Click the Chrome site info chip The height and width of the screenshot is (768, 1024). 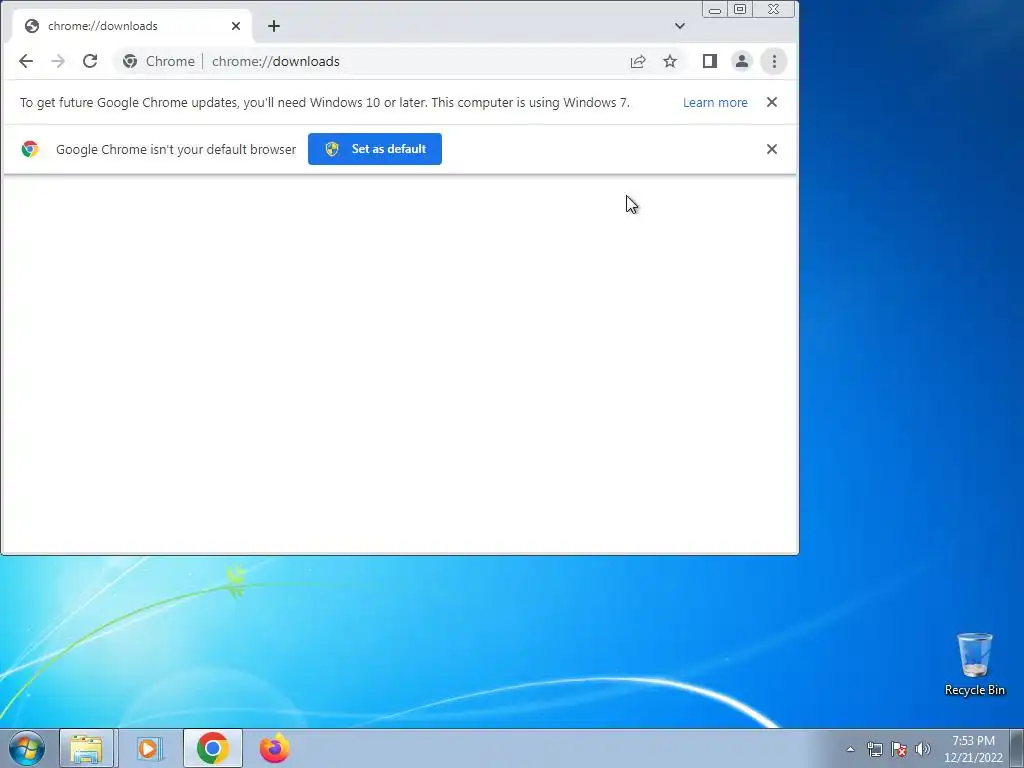[x=159, y=61]
